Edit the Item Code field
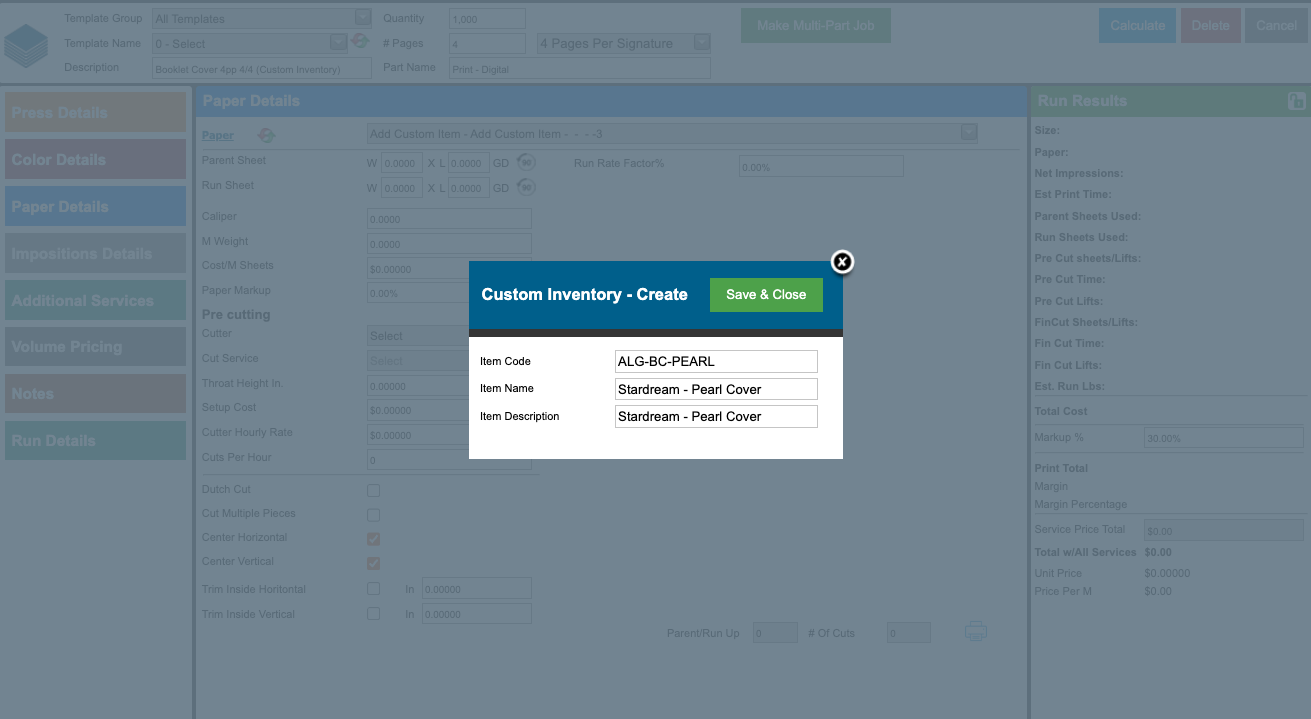 click(x=716, y=361)
